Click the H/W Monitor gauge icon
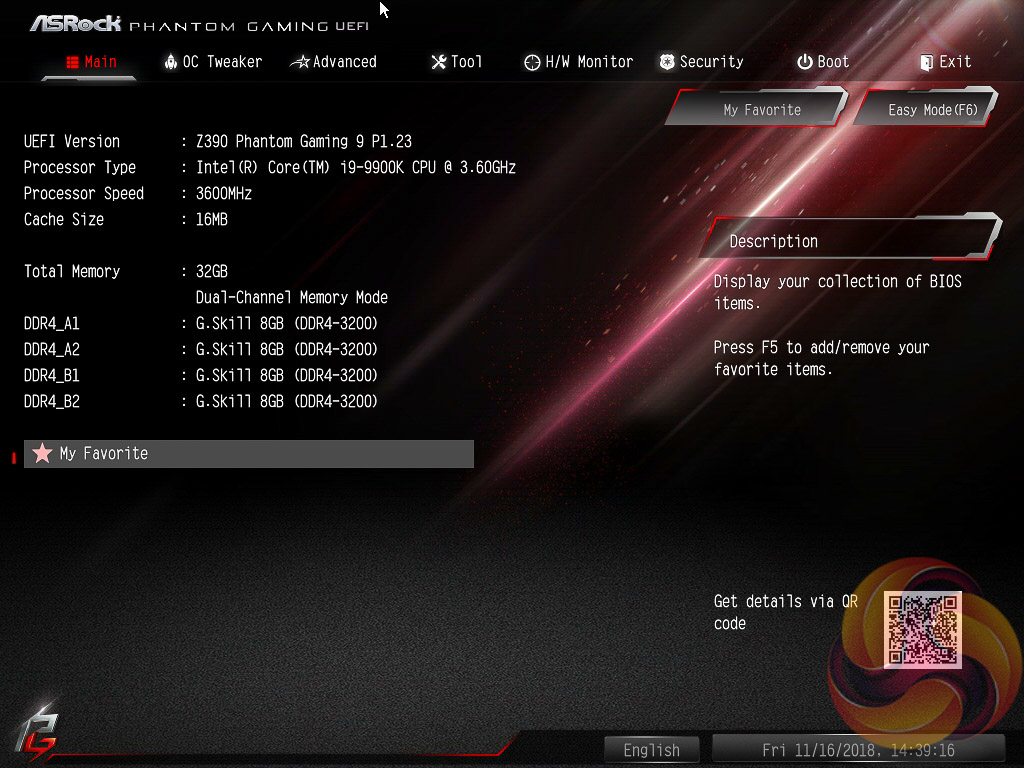This screenshot has height=768, width=1024. point(532,62)
